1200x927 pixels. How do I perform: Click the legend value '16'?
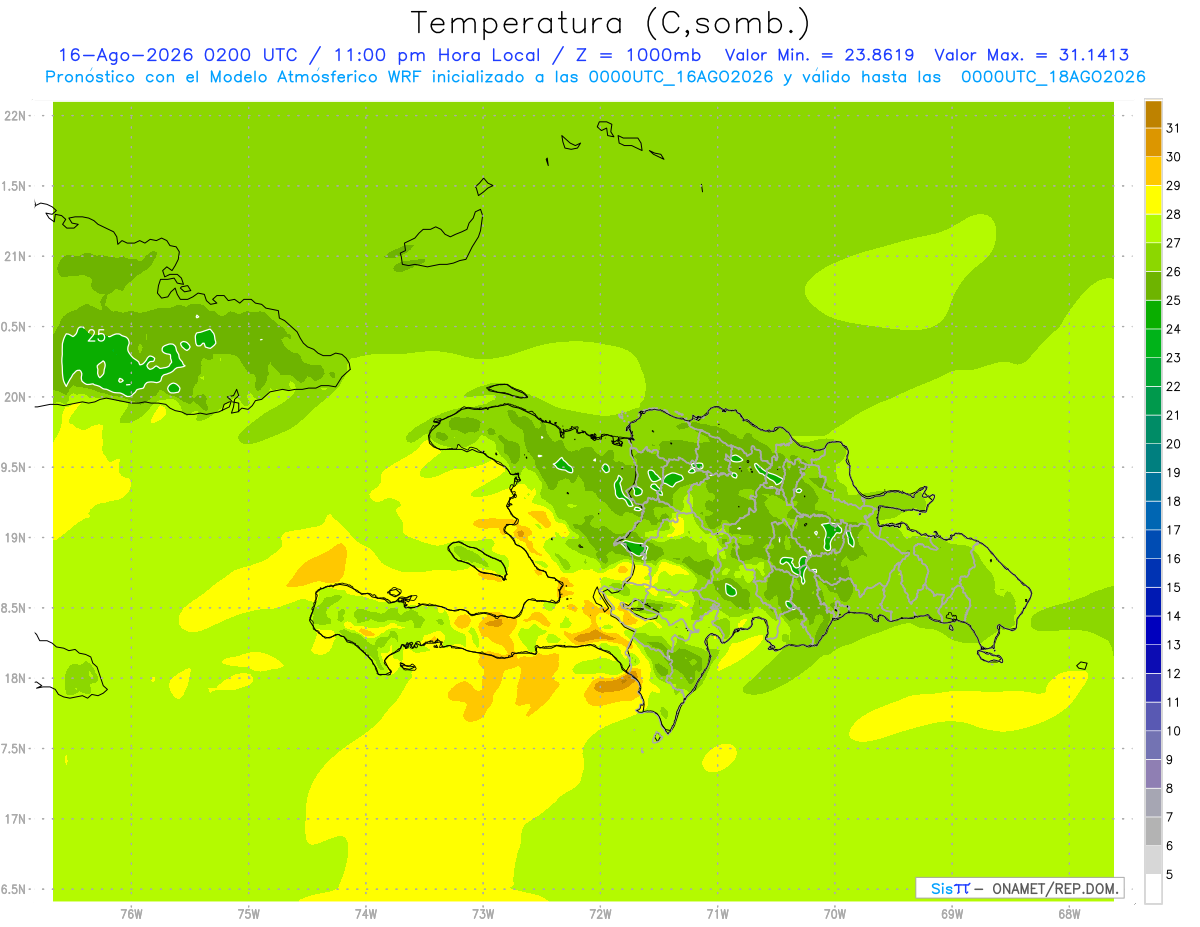1174,559
